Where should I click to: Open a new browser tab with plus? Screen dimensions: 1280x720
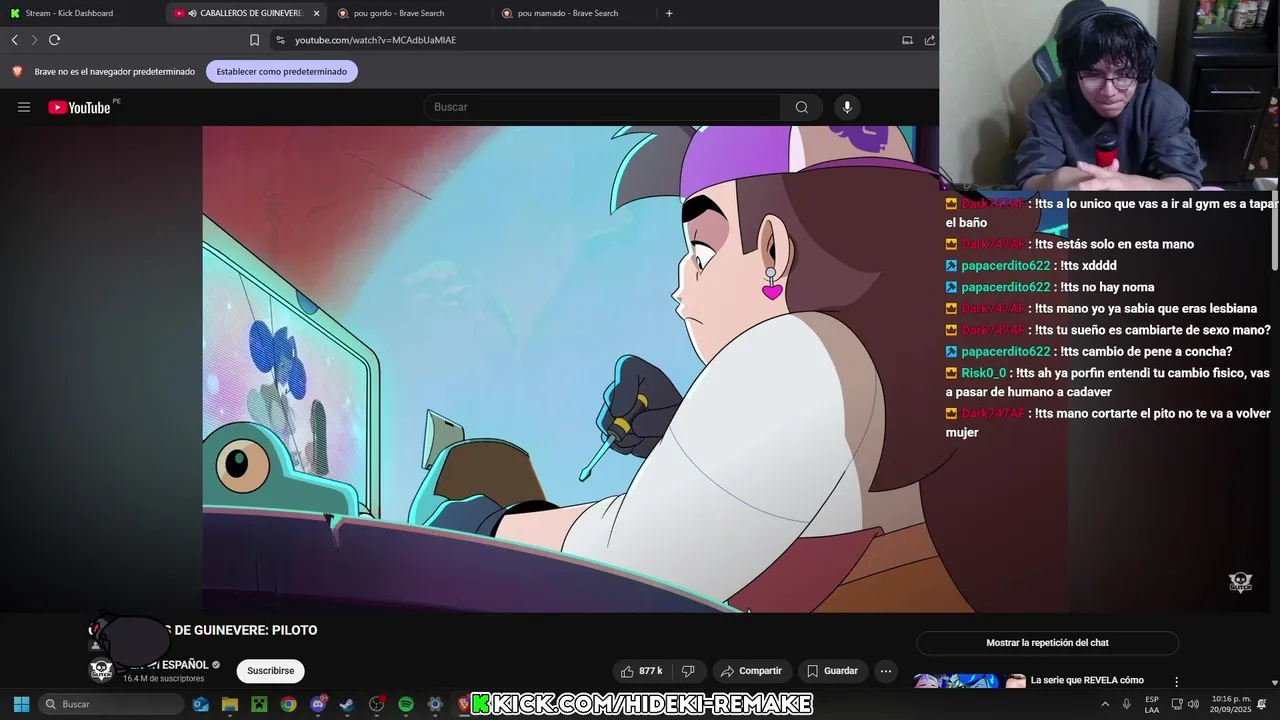(669, 13)
